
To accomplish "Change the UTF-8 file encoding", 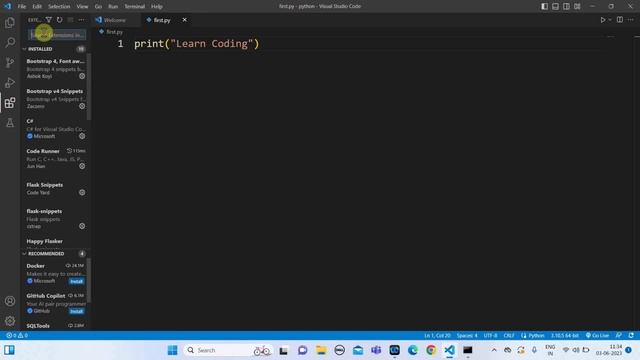I will (x=490, y=336).
